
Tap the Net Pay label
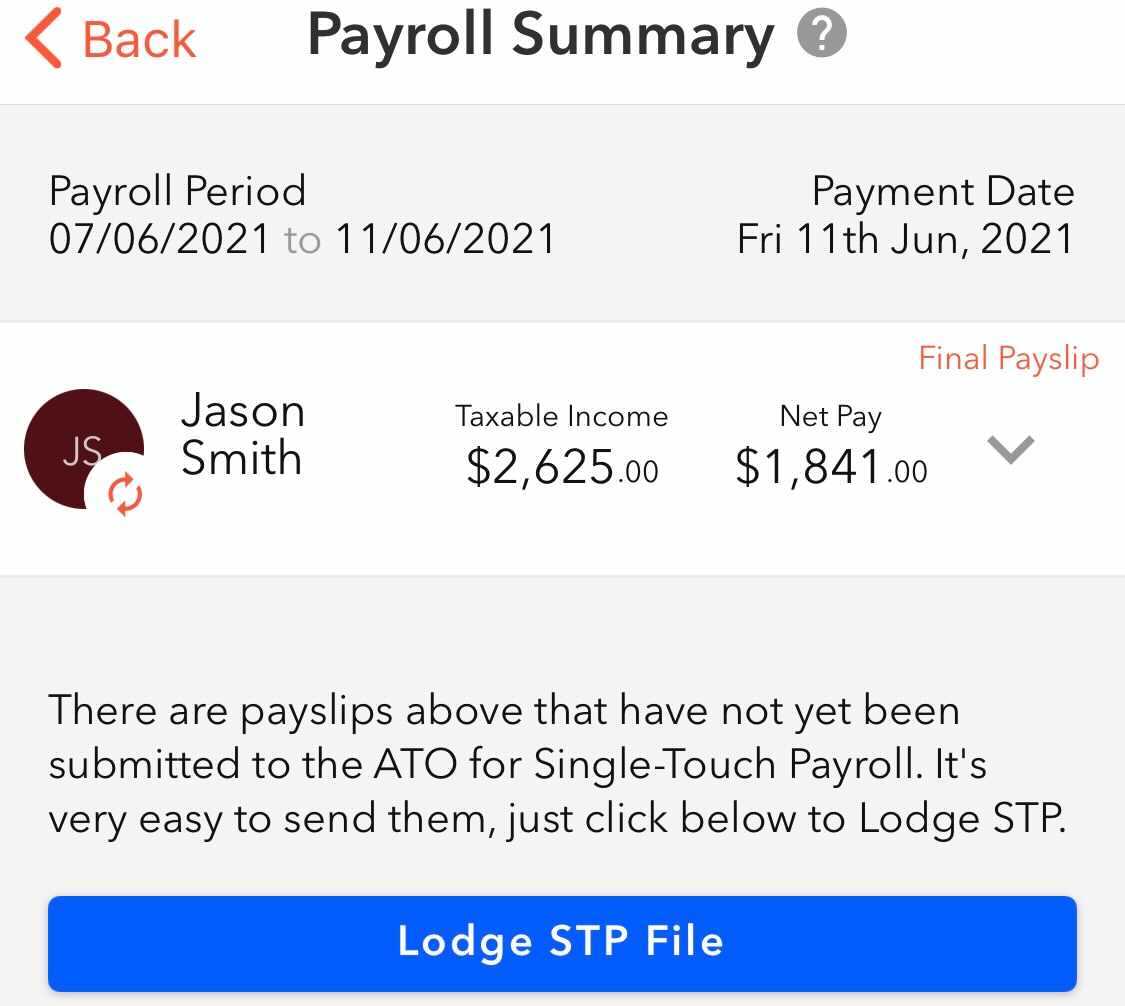click(x=830, y=416)
